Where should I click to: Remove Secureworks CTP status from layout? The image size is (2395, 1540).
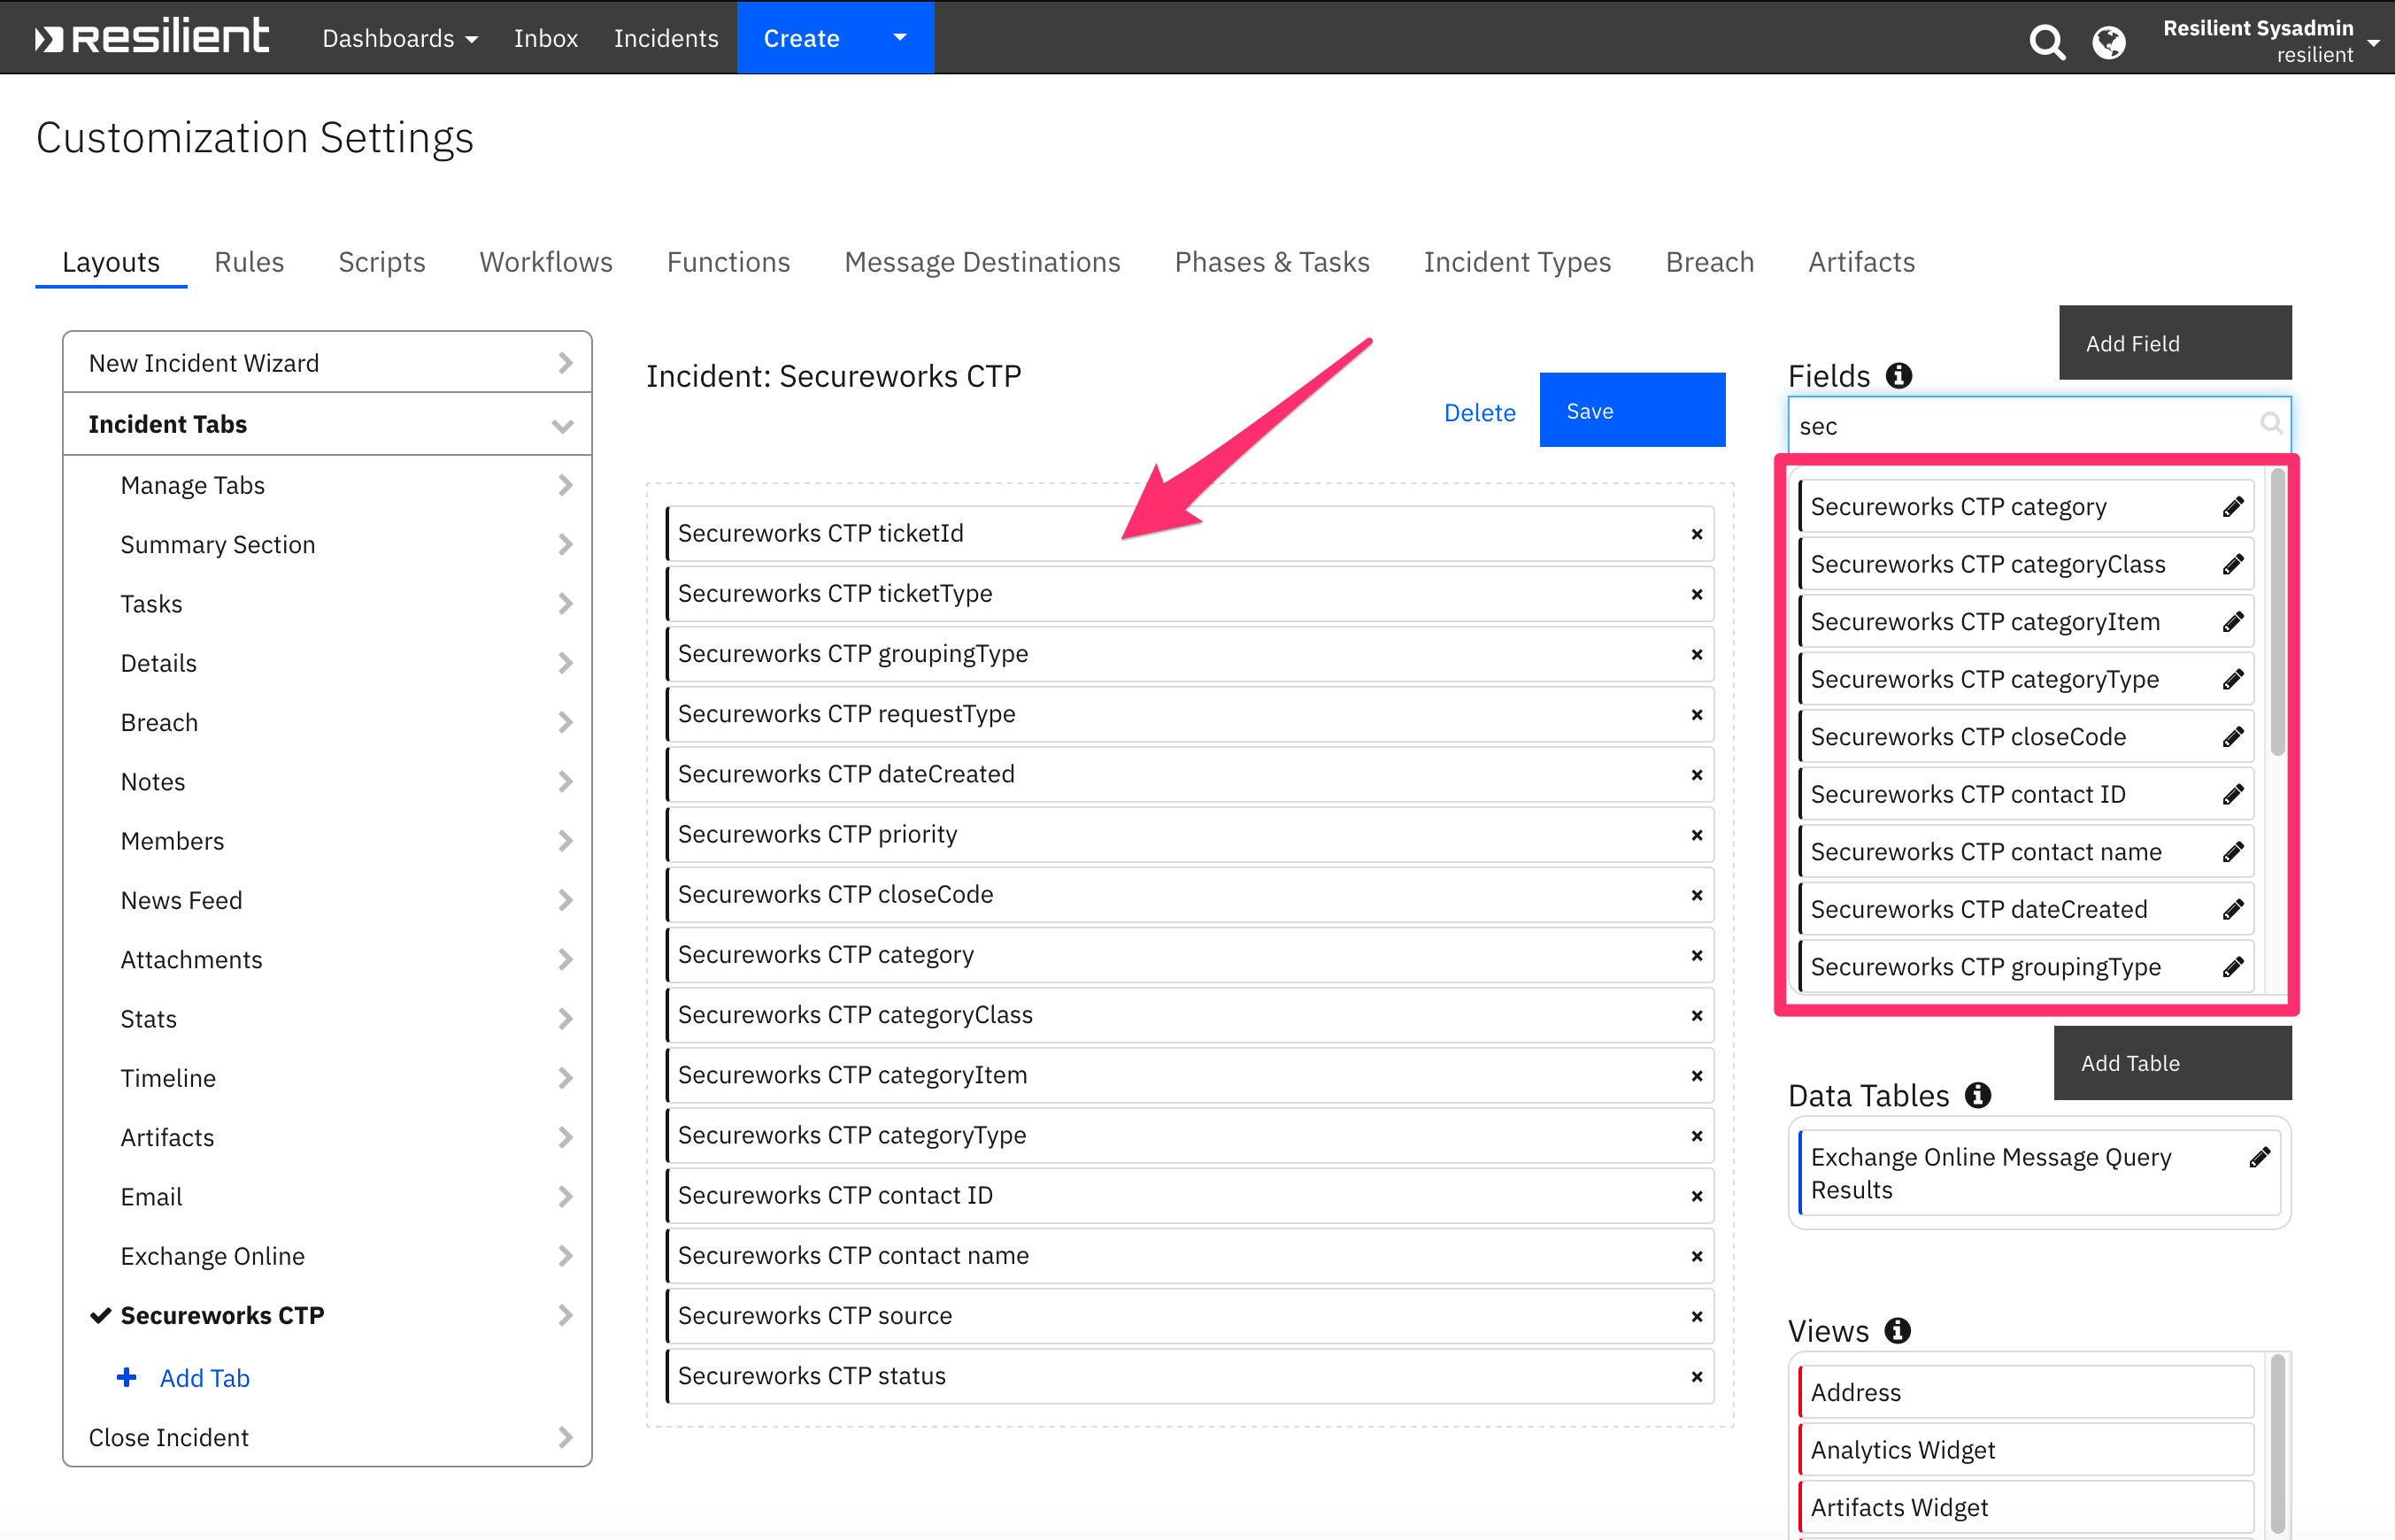1697,1377
